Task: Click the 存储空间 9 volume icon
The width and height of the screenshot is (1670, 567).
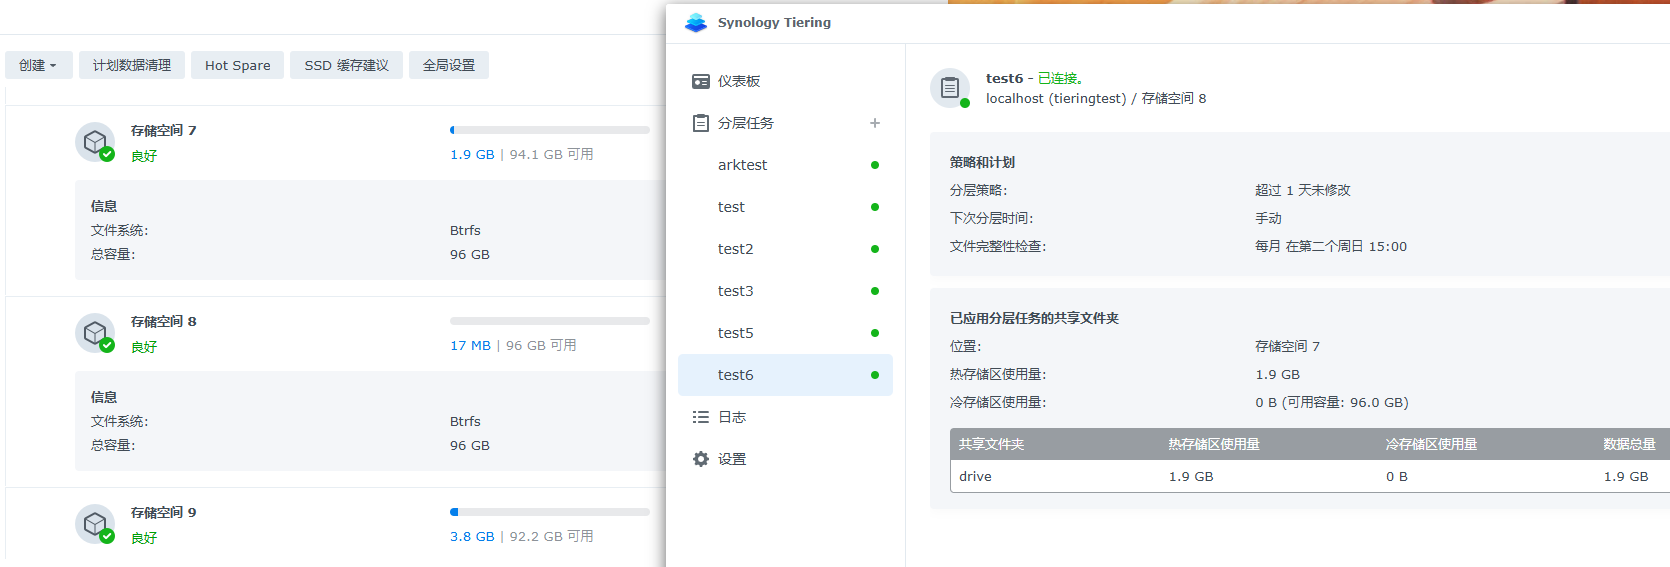Action: [95, 524]
